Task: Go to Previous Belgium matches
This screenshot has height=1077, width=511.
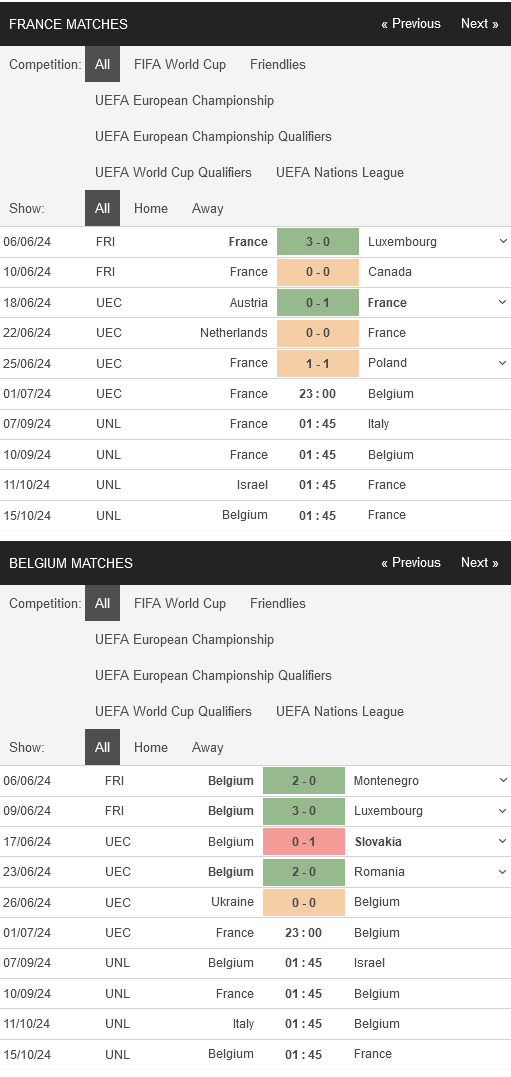Action: pyautogui.click(x=411, y=563)
